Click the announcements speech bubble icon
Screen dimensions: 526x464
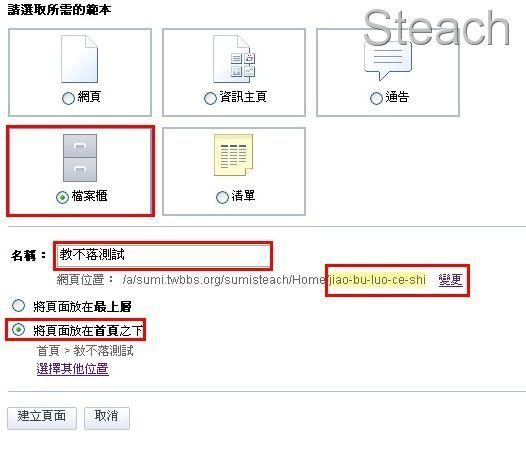(x=387, y=61)
